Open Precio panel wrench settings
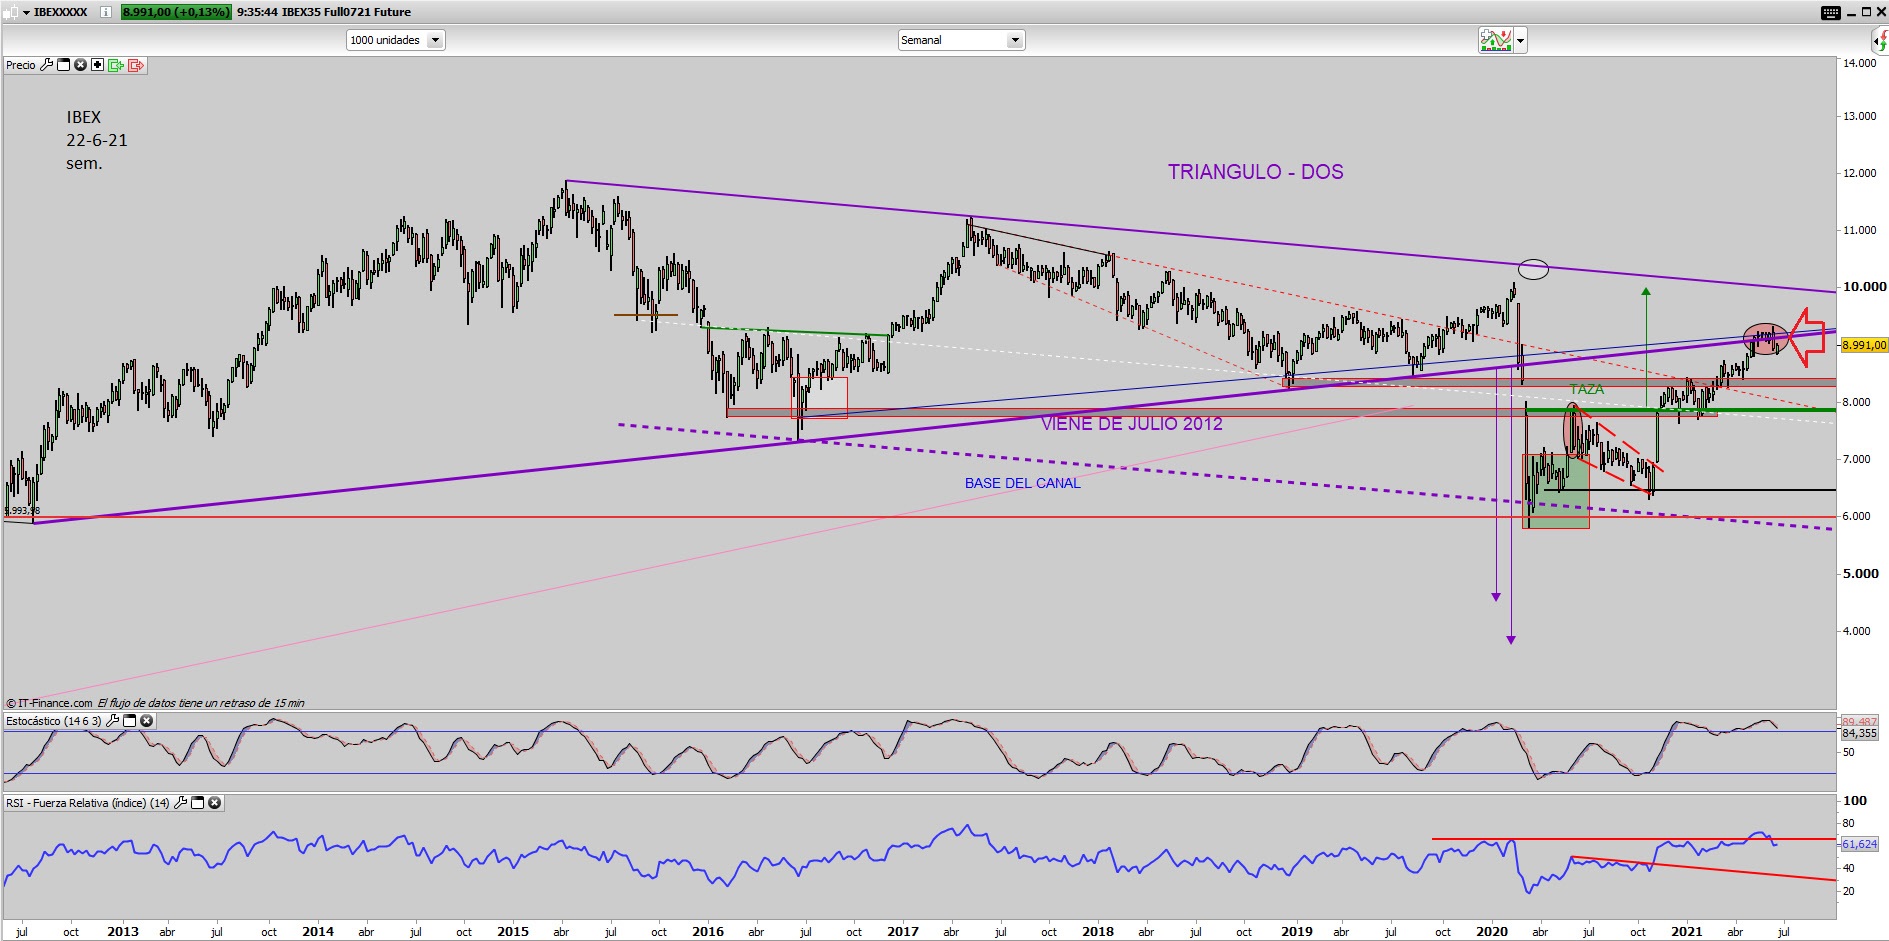Screen dimensions: 1889x941 pos(46,65)
